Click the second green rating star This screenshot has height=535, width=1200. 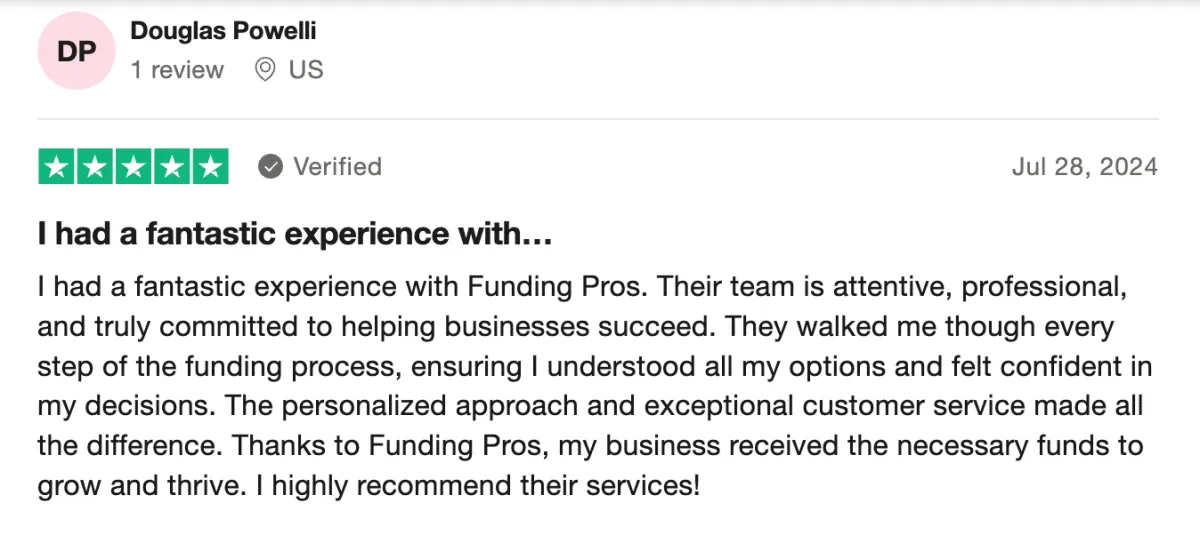click(95, 166)
